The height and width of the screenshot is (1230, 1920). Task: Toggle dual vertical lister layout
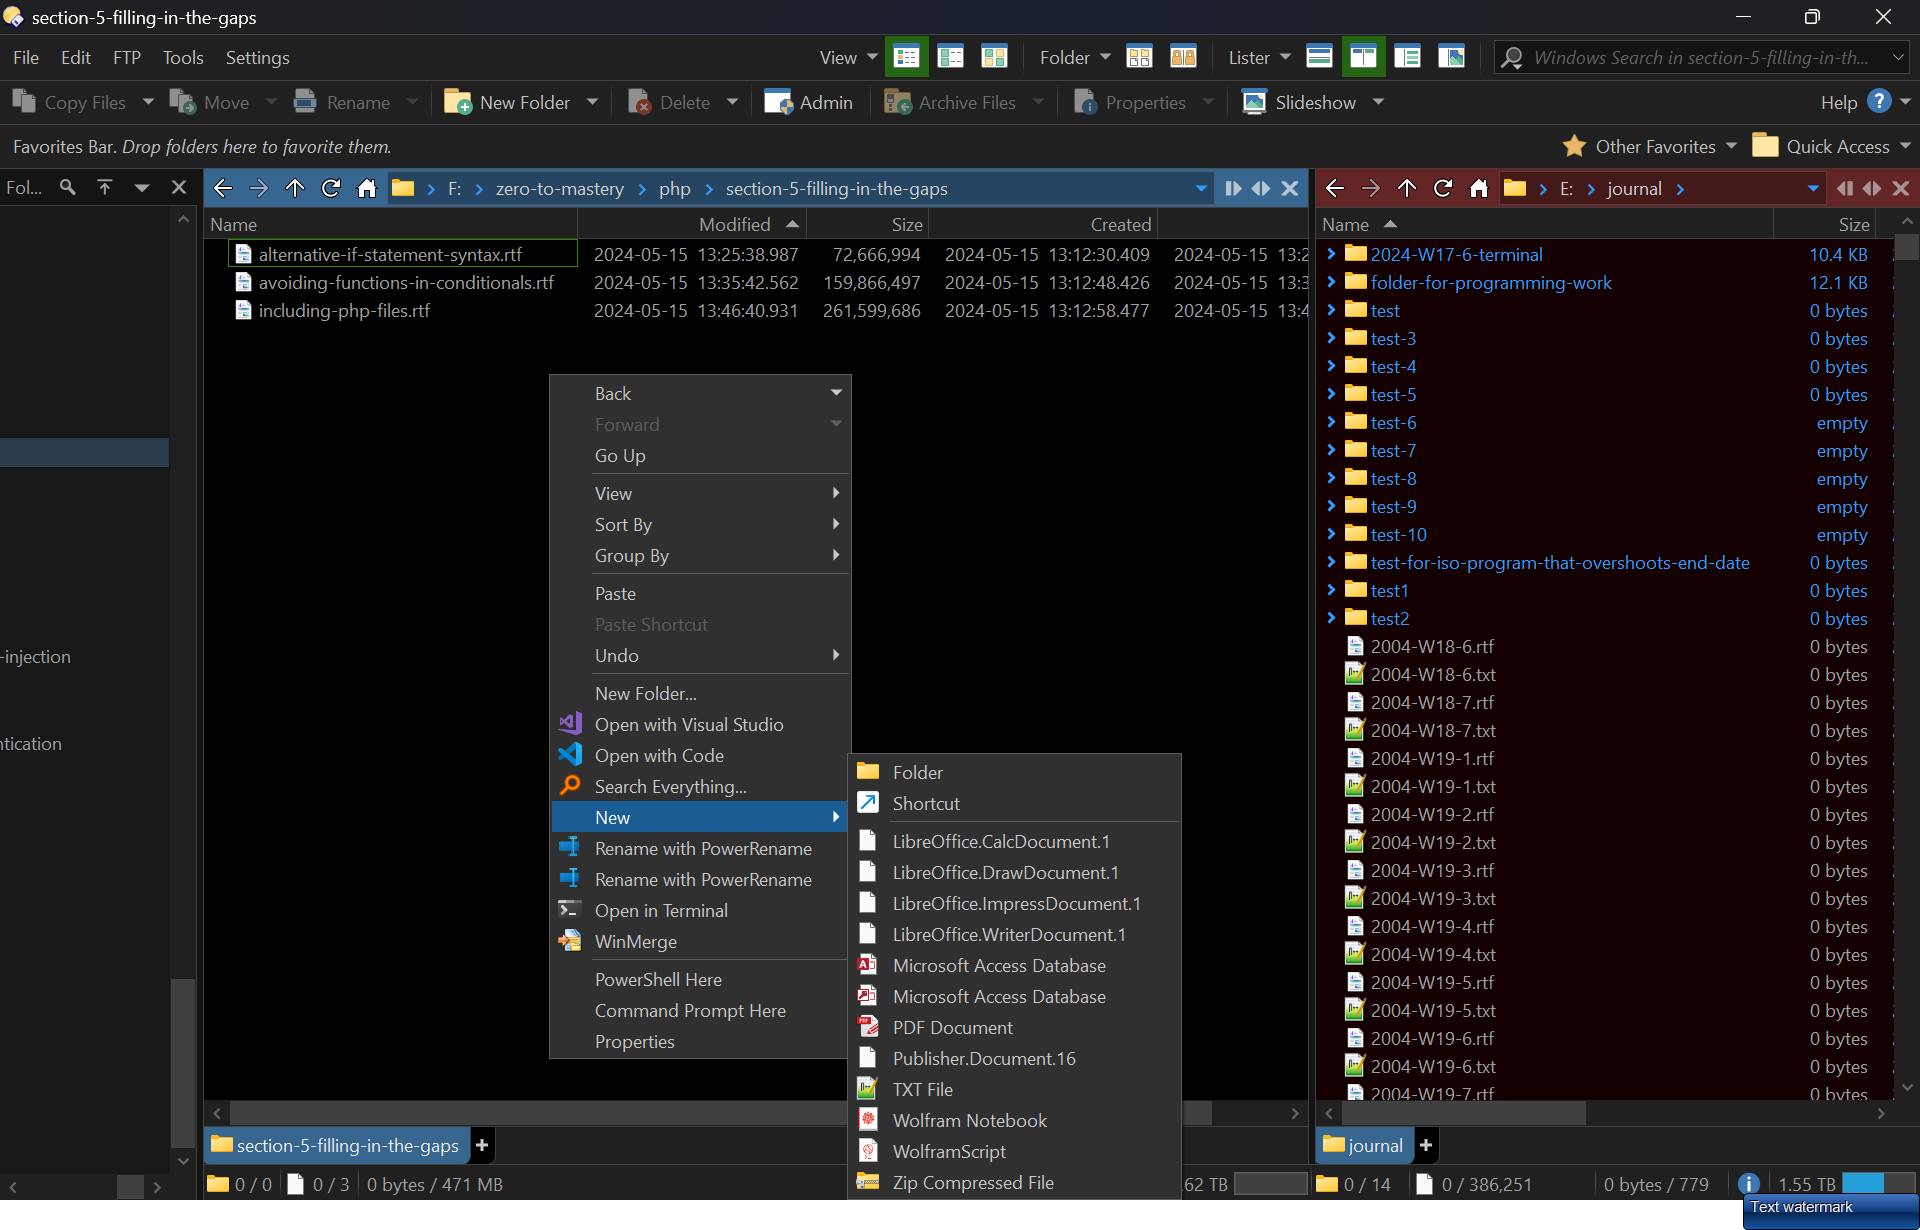[1363, 57]
